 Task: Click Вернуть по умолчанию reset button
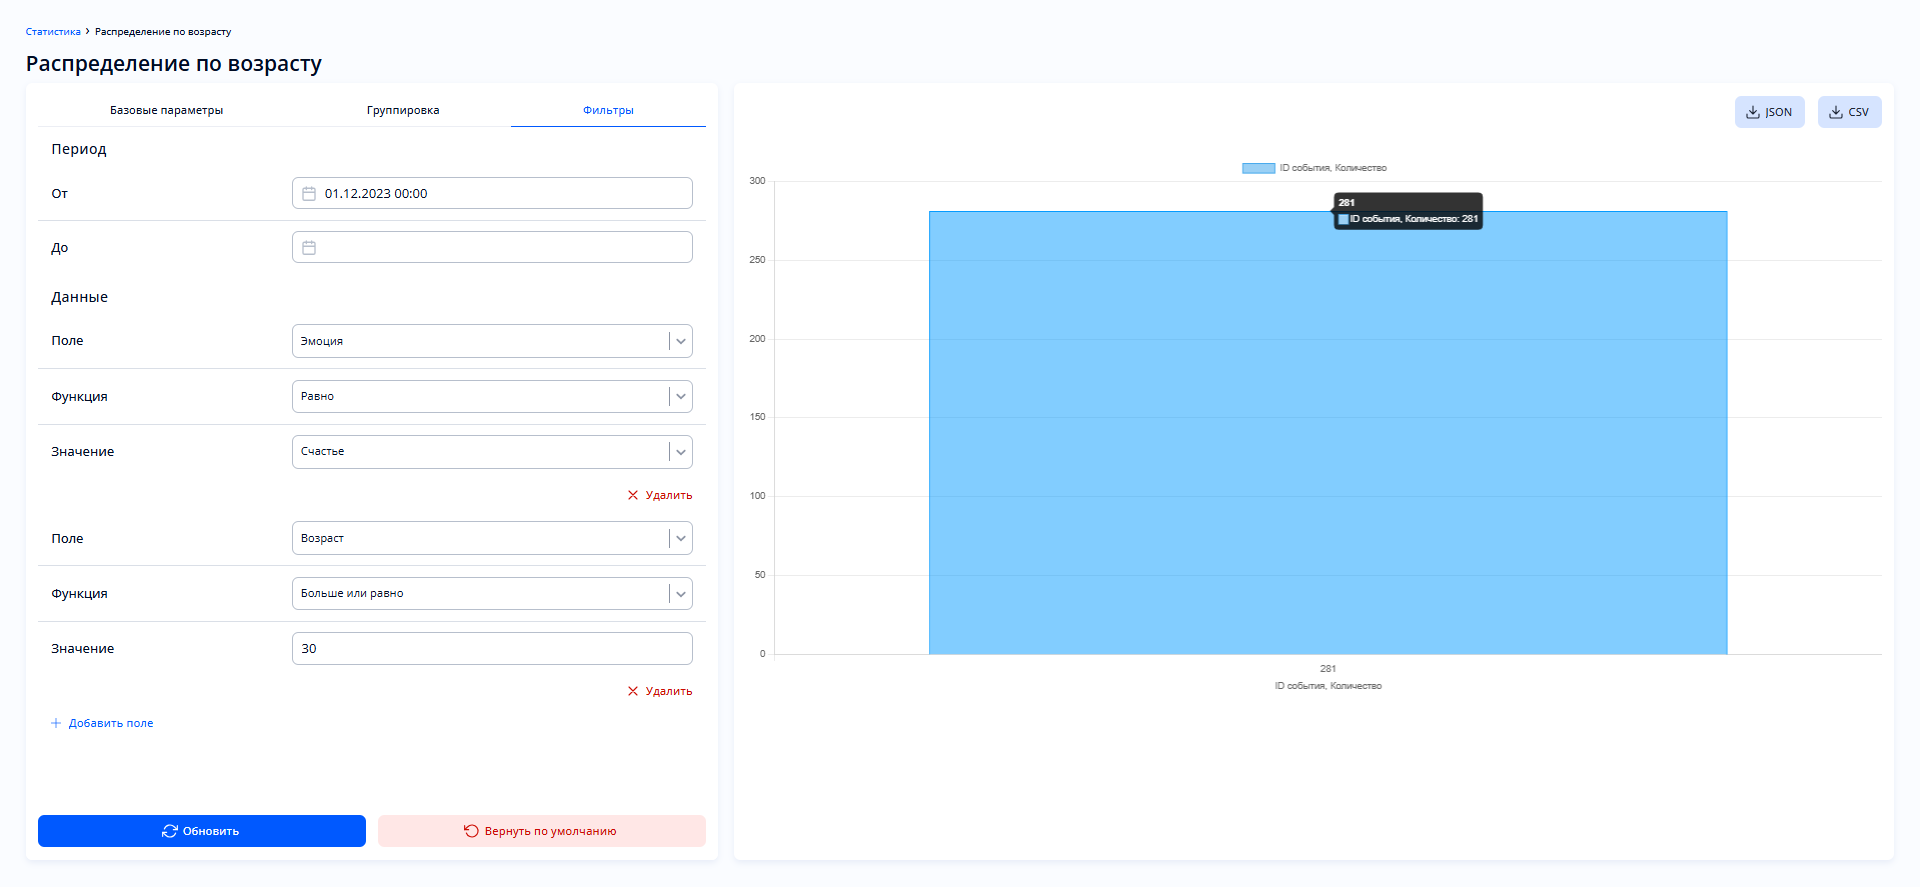click(541, 831)
